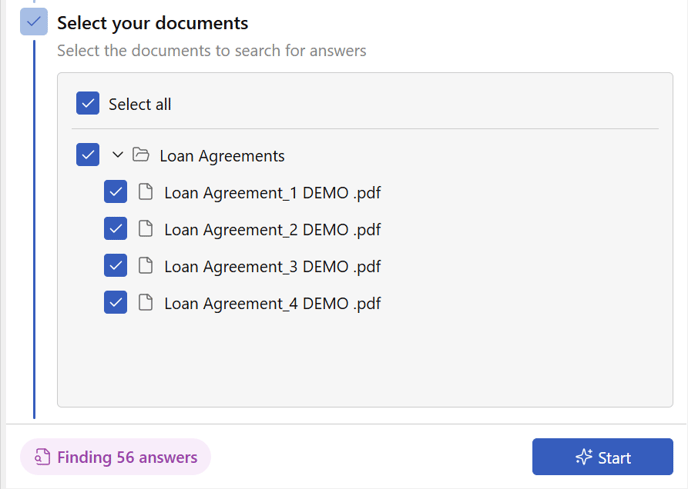Click the file icon for Loan Agreement_3 DEMO
This screenshot has height=489, width=688.
146,266
